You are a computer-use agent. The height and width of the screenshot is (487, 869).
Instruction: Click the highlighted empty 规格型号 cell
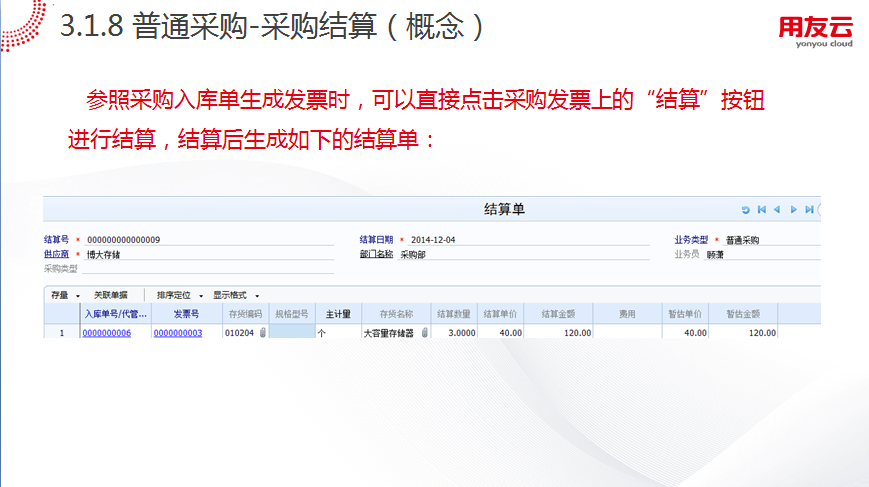click(292, 331)
